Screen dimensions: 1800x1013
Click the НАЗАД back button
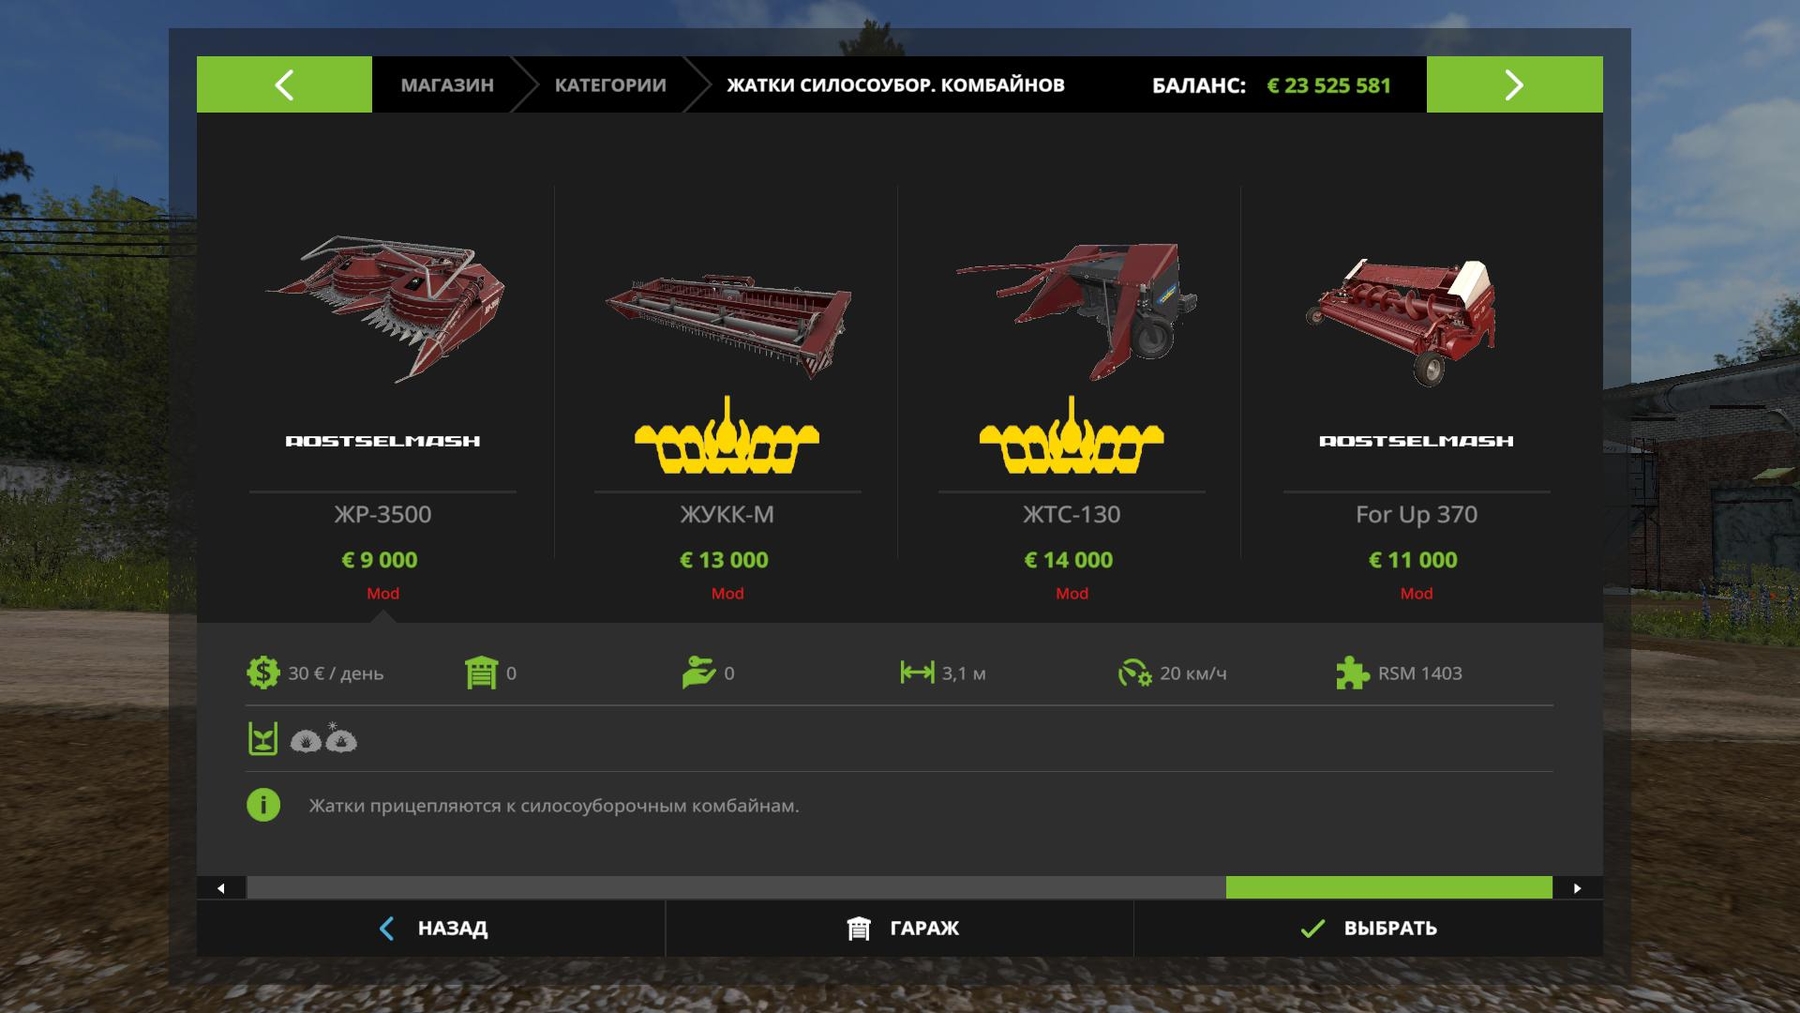click(431, 928)
